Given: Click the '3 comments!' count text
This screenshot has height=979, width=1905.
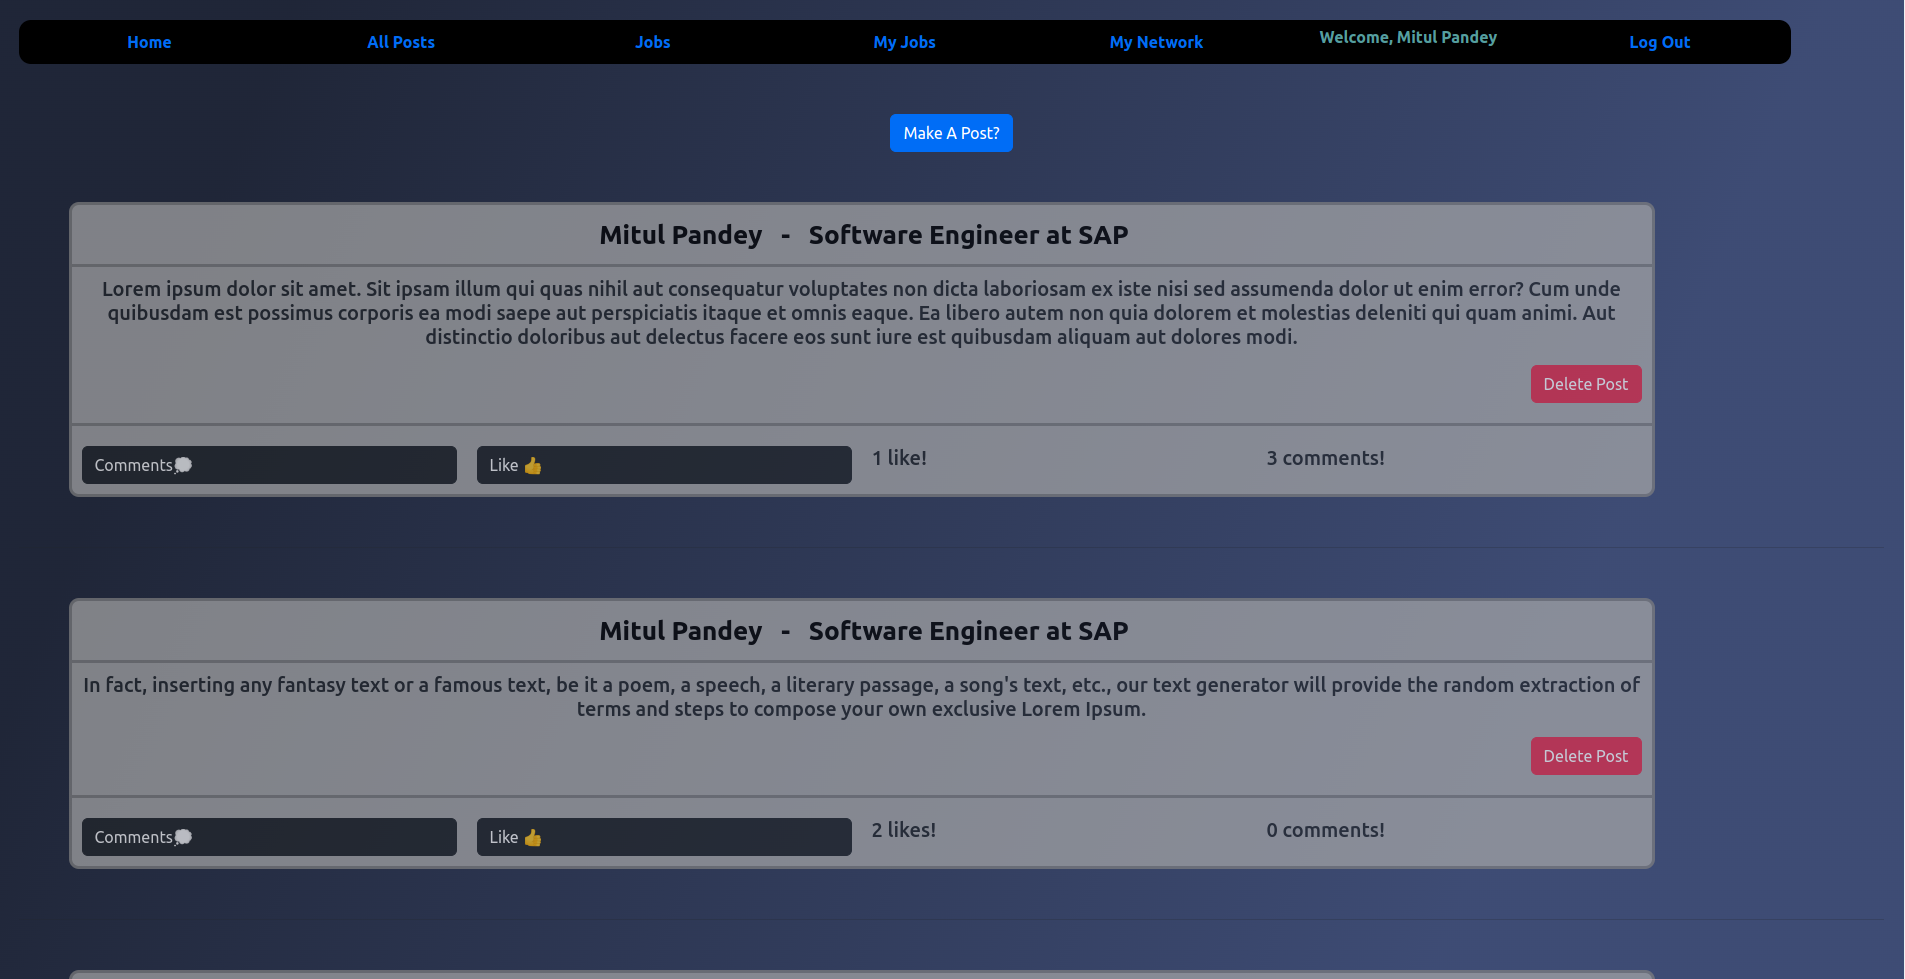Looking at the screenshot, I should click(1325, 458).
